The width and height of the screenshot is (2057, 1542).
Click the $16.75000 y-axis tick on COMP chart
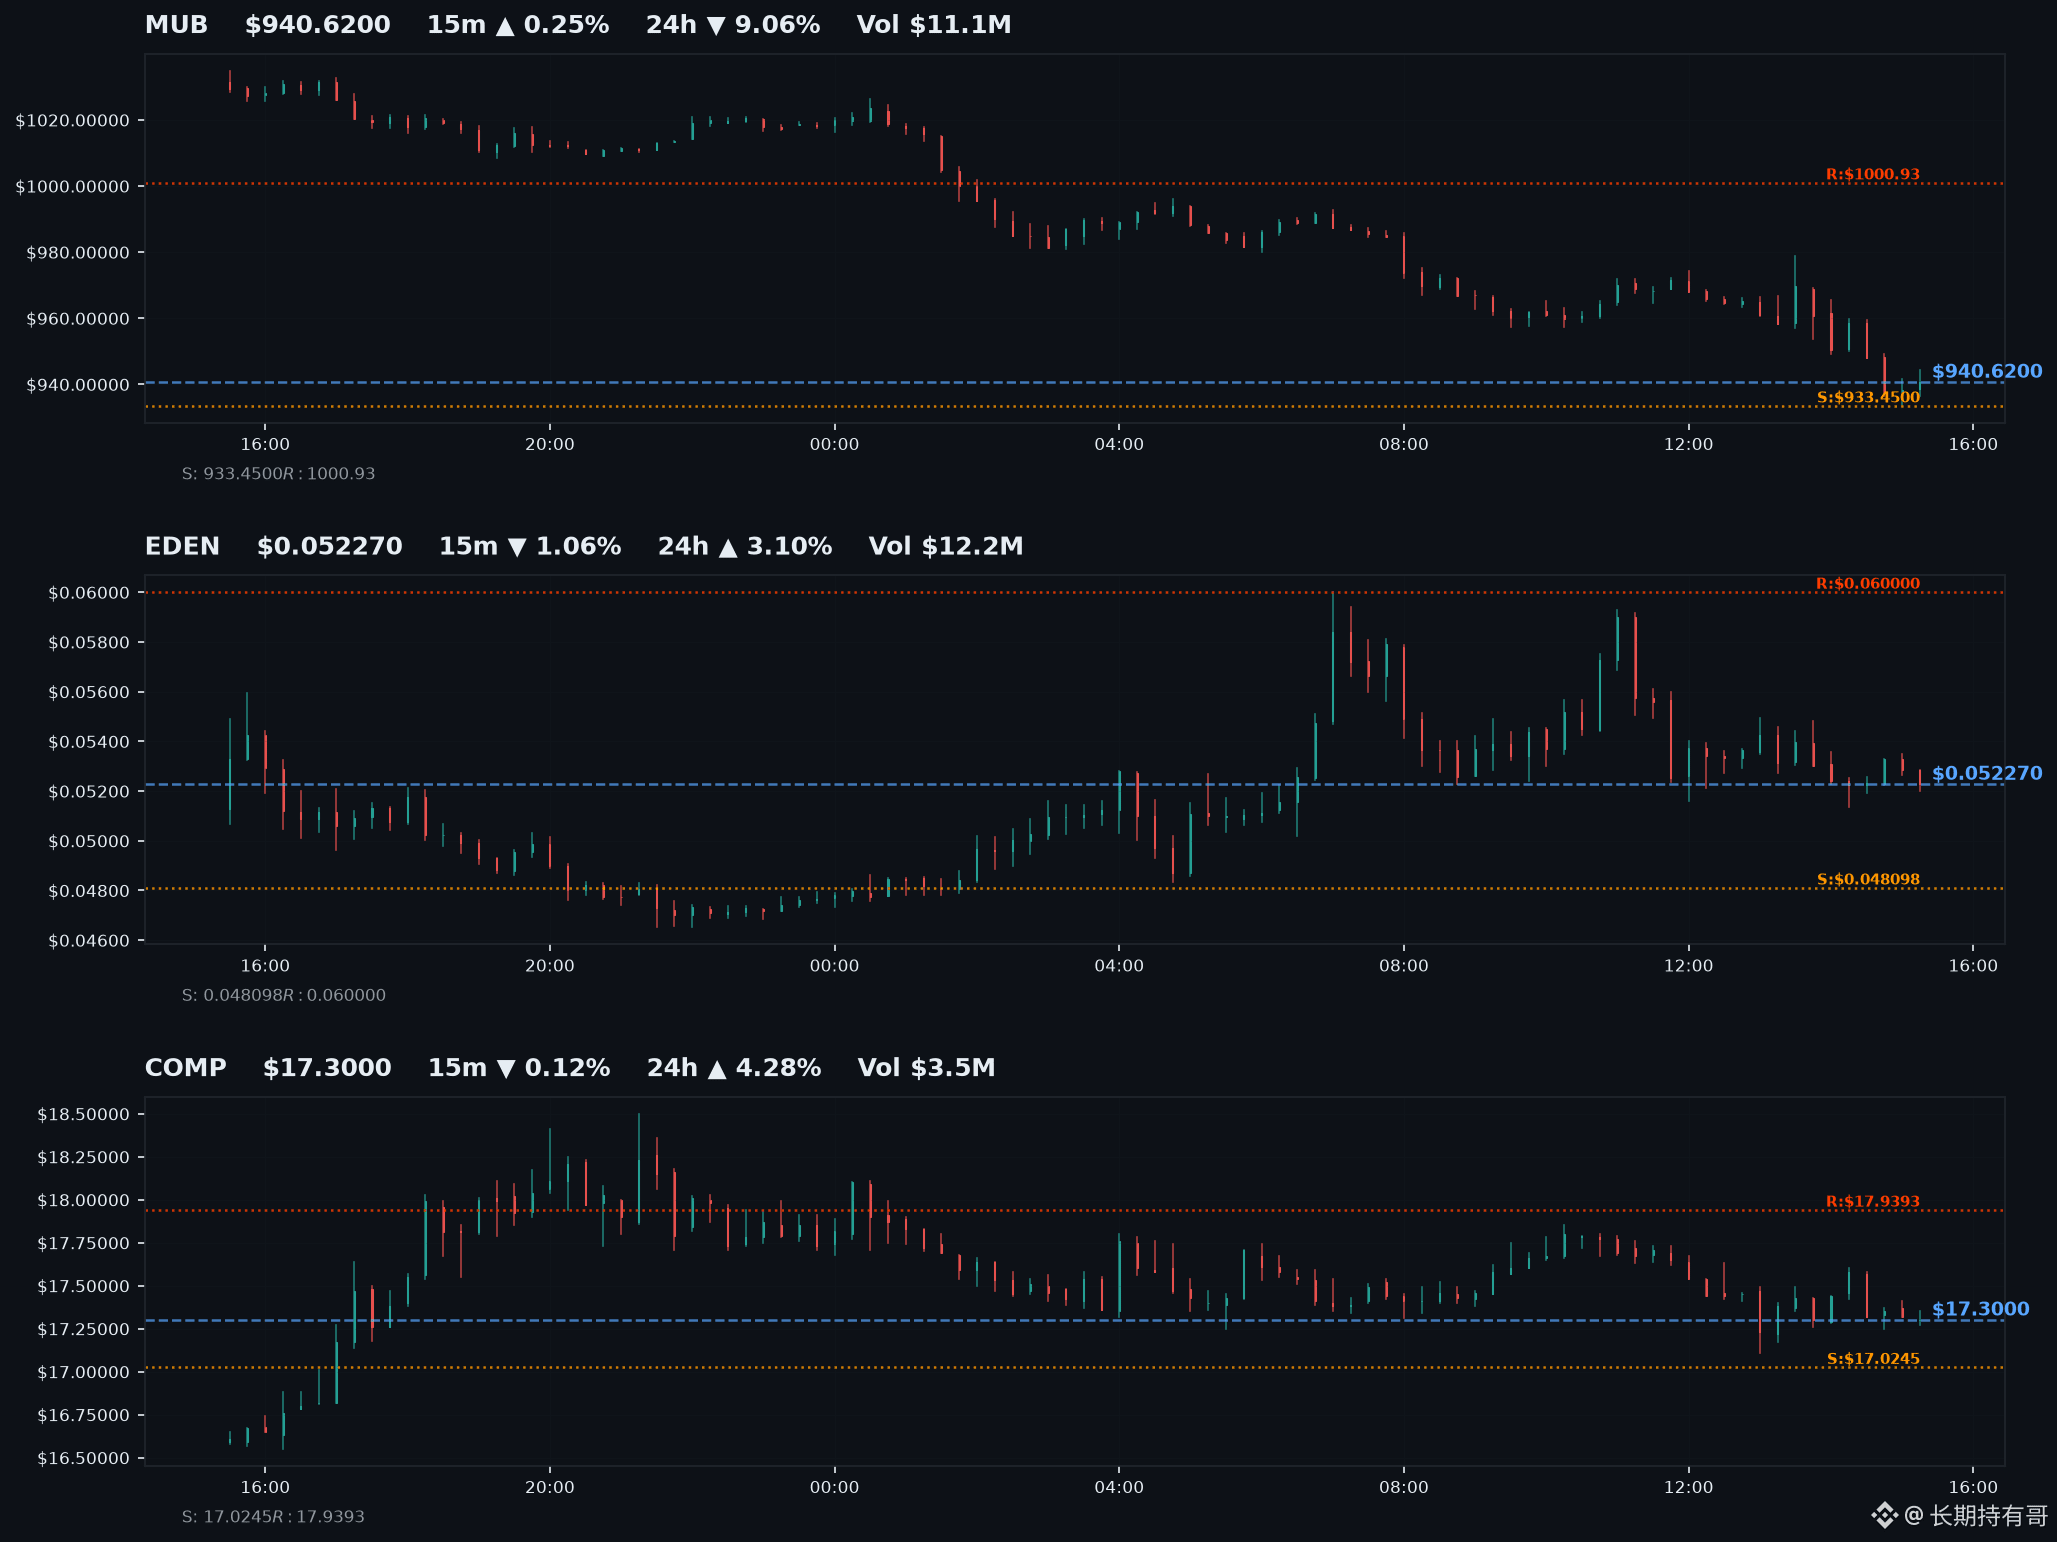(84, 1416)
